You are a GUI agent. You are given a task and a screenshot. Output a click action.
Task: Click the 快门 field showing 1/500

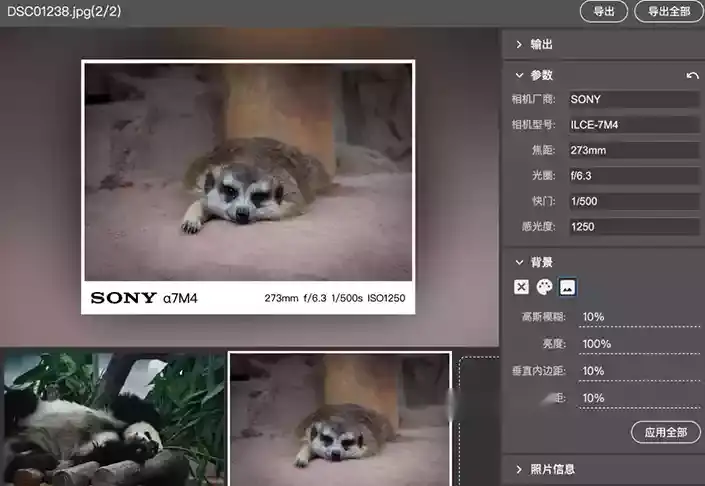pyautogui.click(x=633, y=202)
